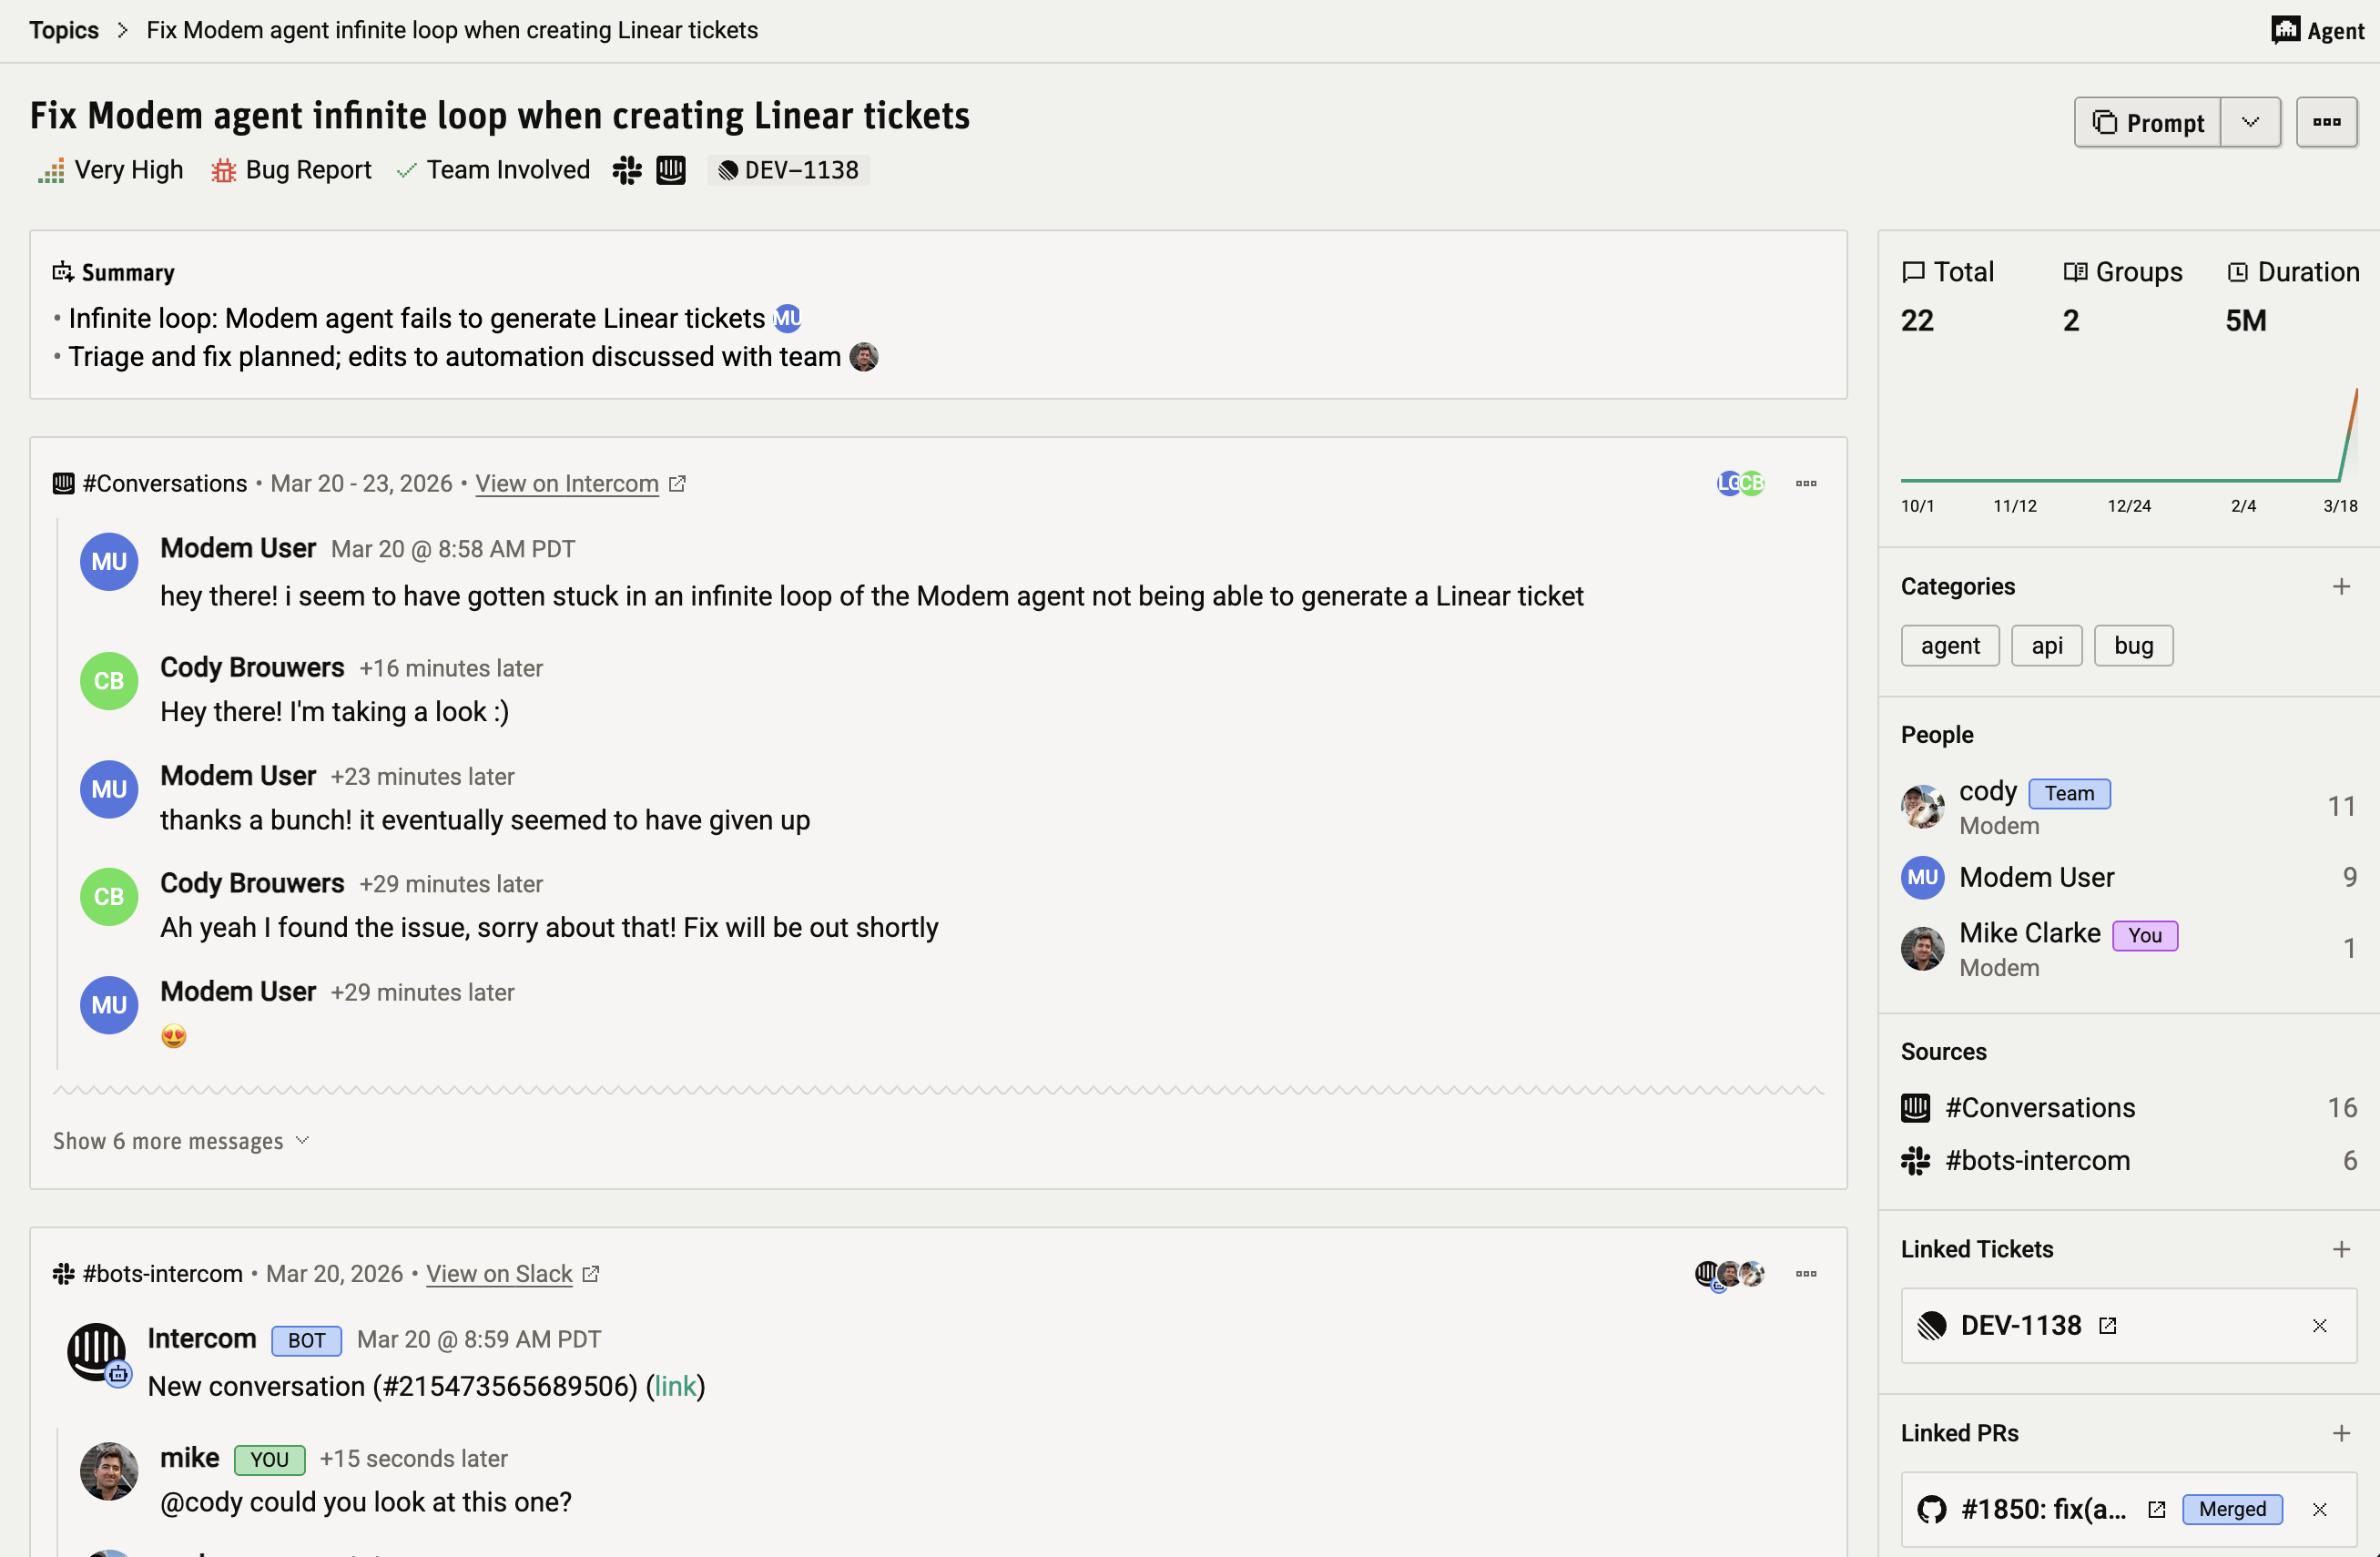Click the Slack icon in the title metadata row
This screenshot has width=2380, height=1557.
(627, 170)
